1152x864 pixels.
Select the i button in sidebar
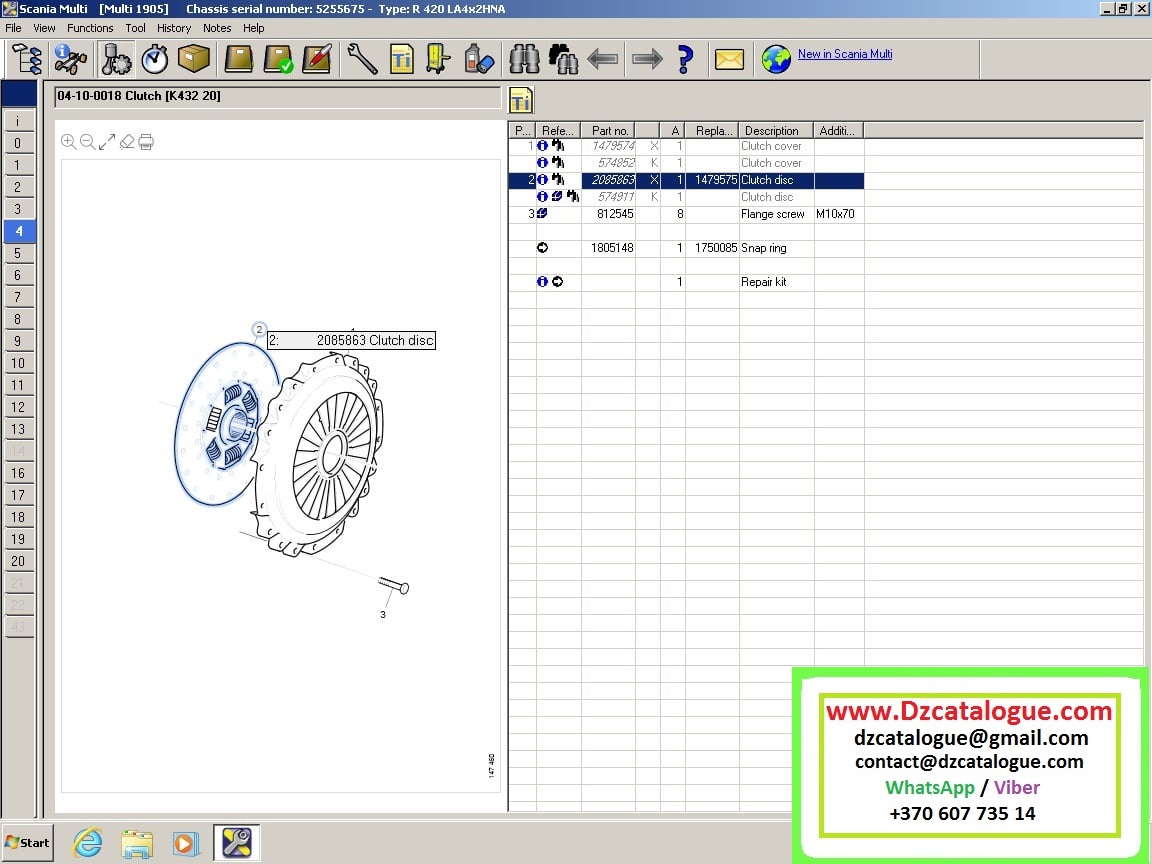[18, 121]
